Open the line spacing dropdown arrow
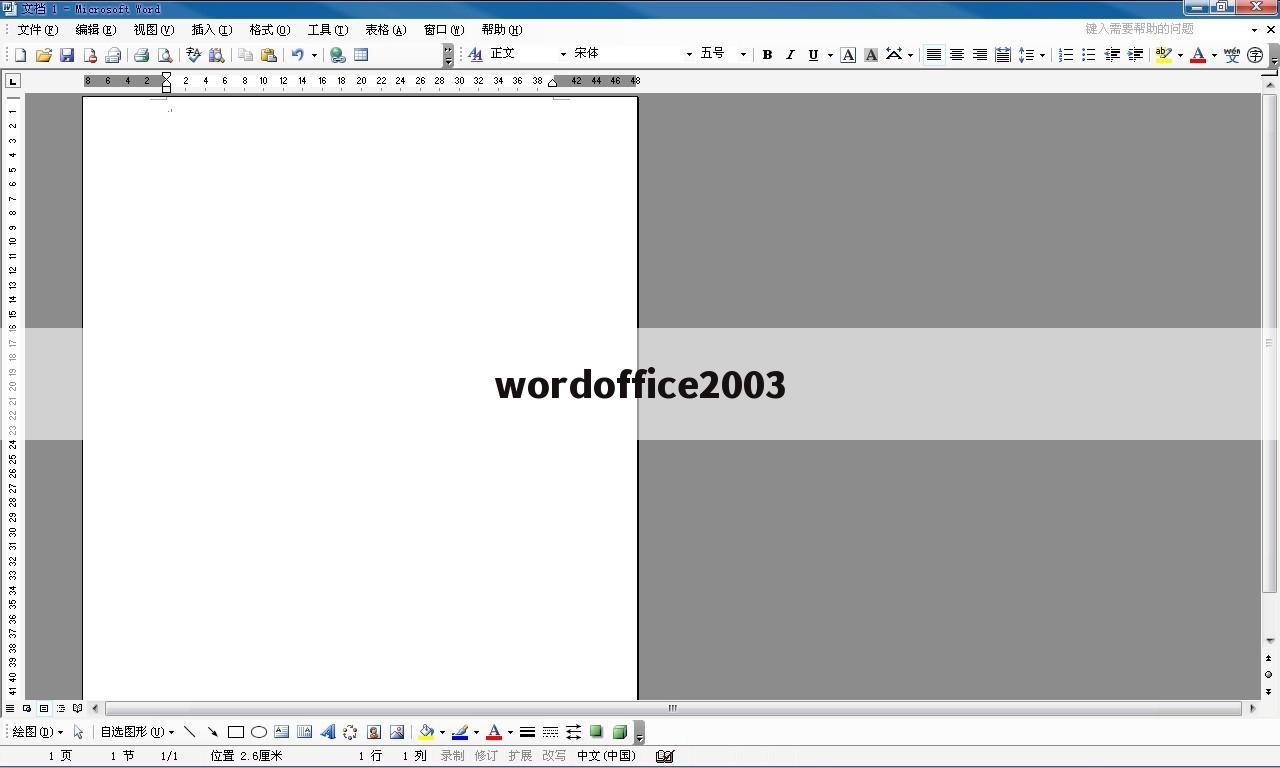Viewport: 1280px width, 768px height. pos(1042,55)
